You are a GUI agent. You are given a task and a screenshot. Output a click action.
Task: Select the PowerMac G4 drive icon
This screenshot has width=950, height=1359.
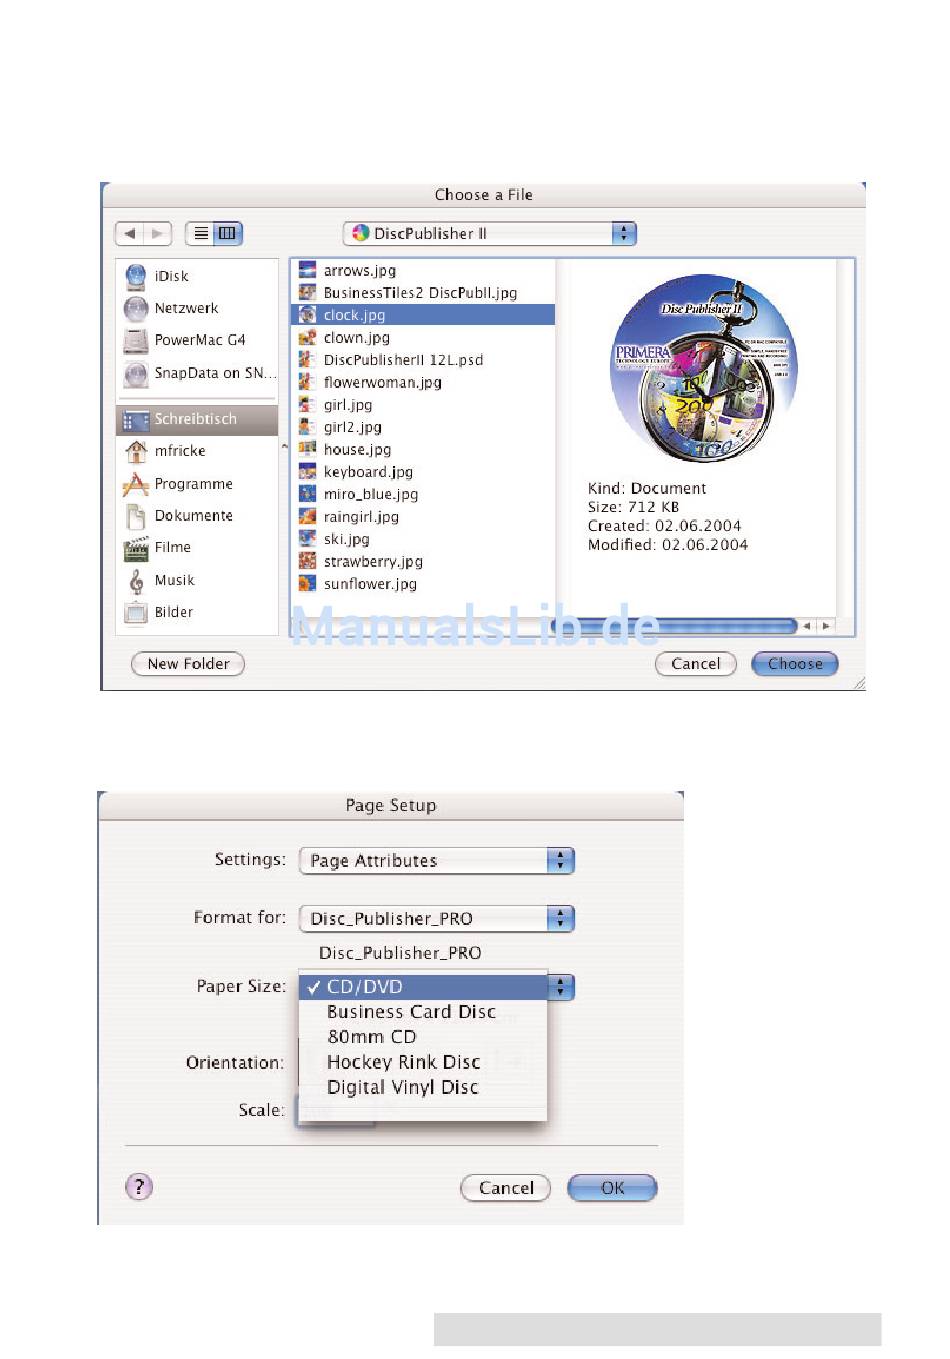136,341
